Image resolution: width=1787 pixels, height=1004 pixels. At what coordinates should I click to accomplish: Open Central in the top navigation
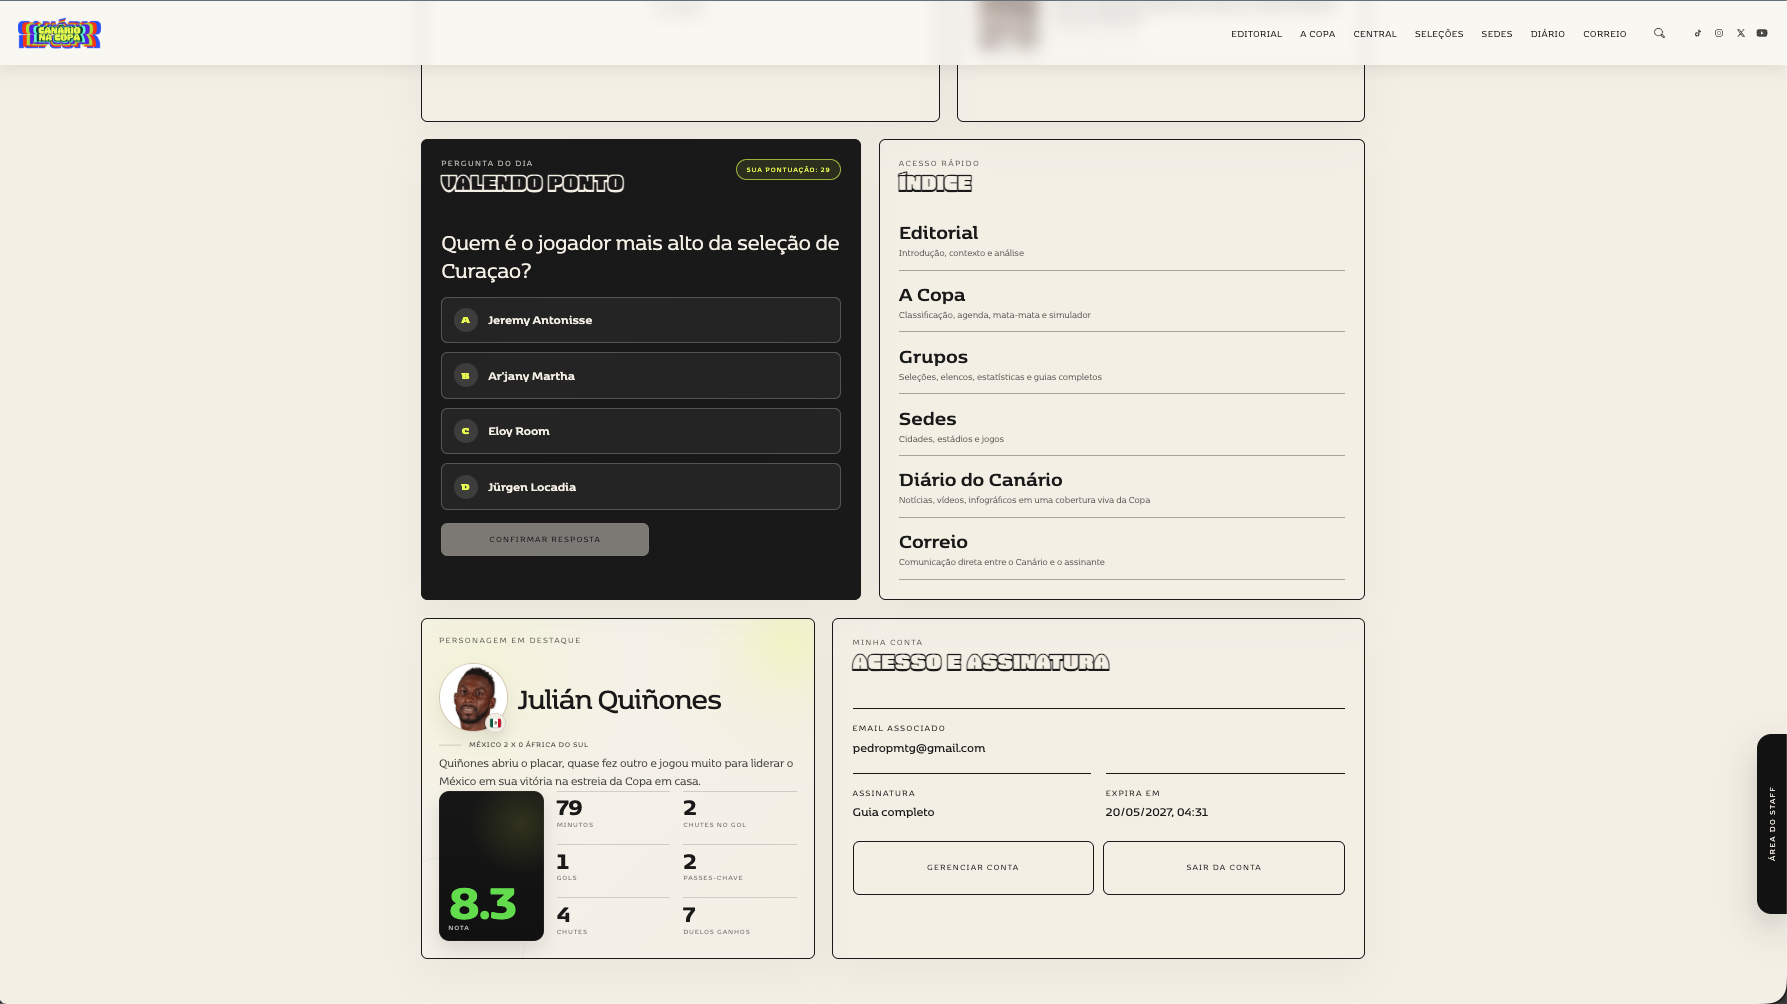pyautogui.click(x=1375, y=34)
